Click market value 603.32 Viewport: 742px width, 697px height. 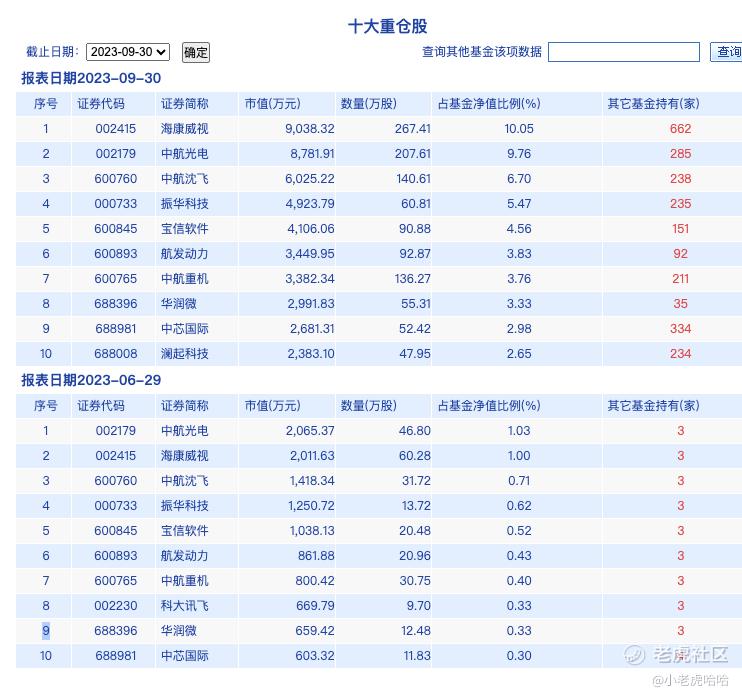pyautogui.click(x=315, y=656)
